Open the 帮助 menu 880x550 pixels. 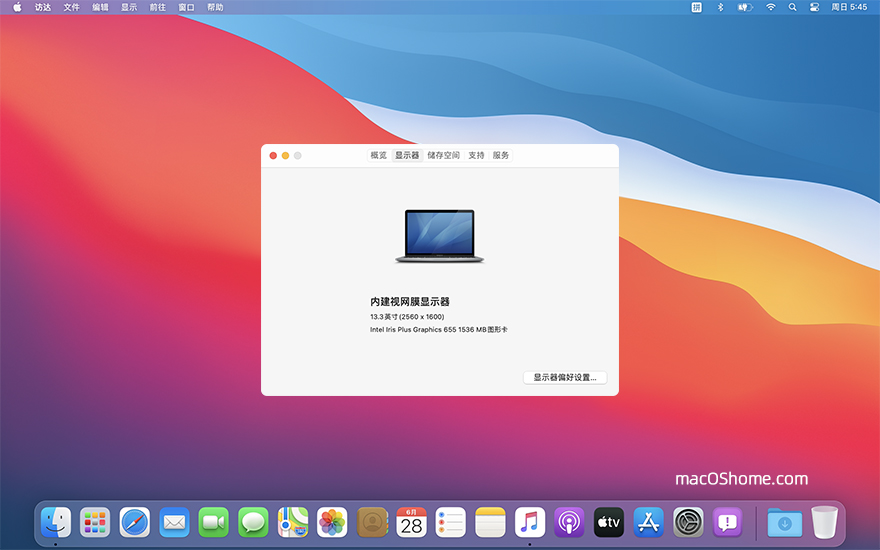point(216,7)
